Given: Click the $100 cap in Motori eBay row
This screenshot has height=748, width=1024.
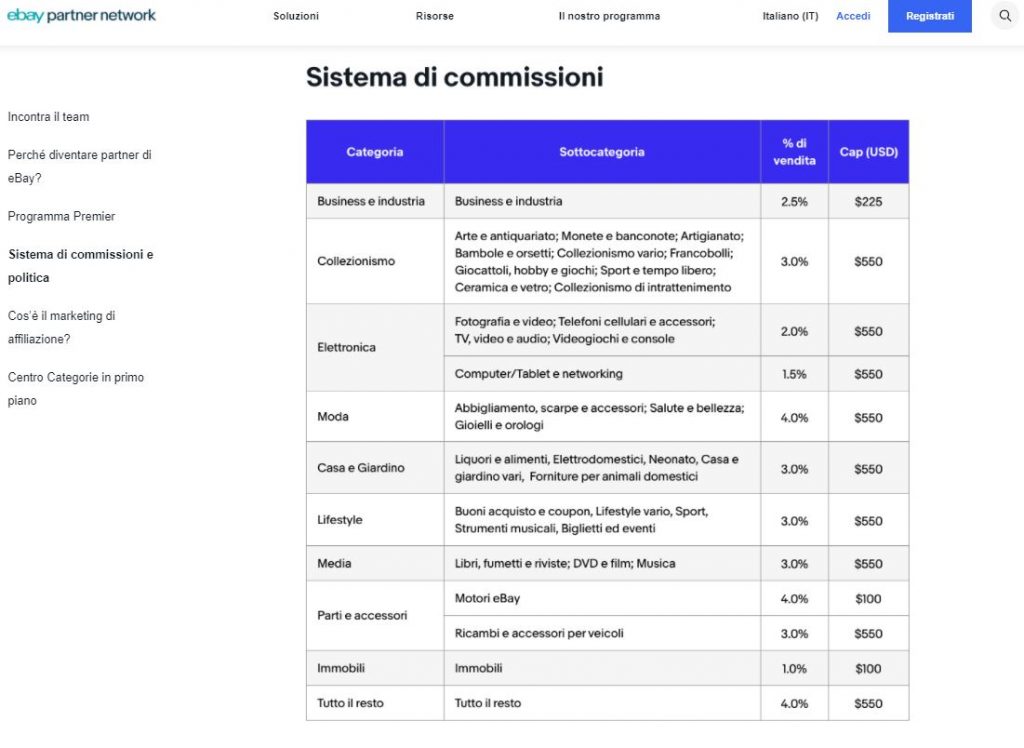Looking at the screenshot, I should 869,598.
